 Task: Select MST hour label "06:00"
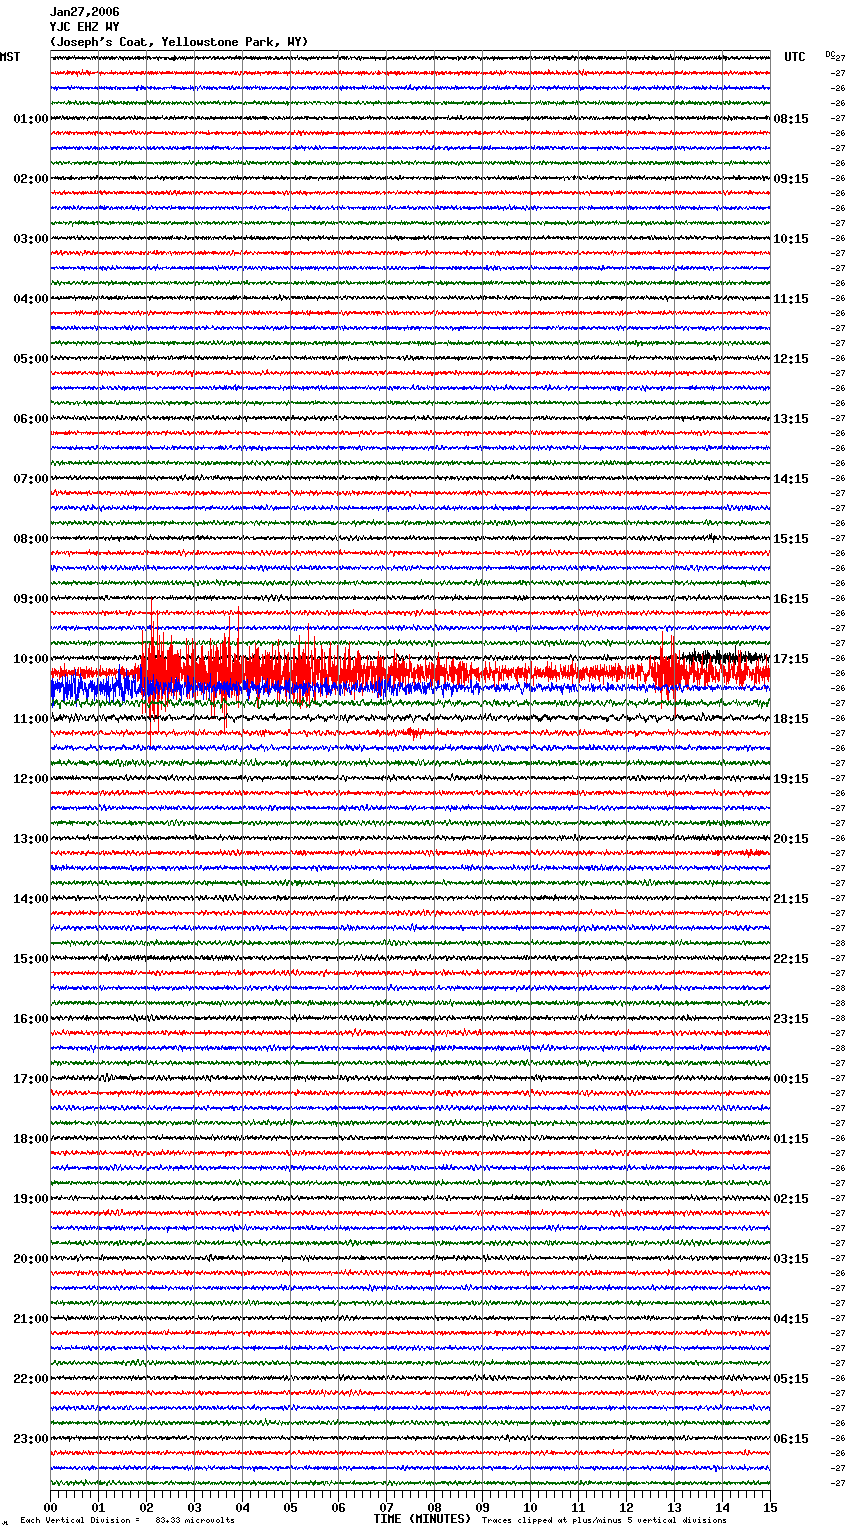31,419
